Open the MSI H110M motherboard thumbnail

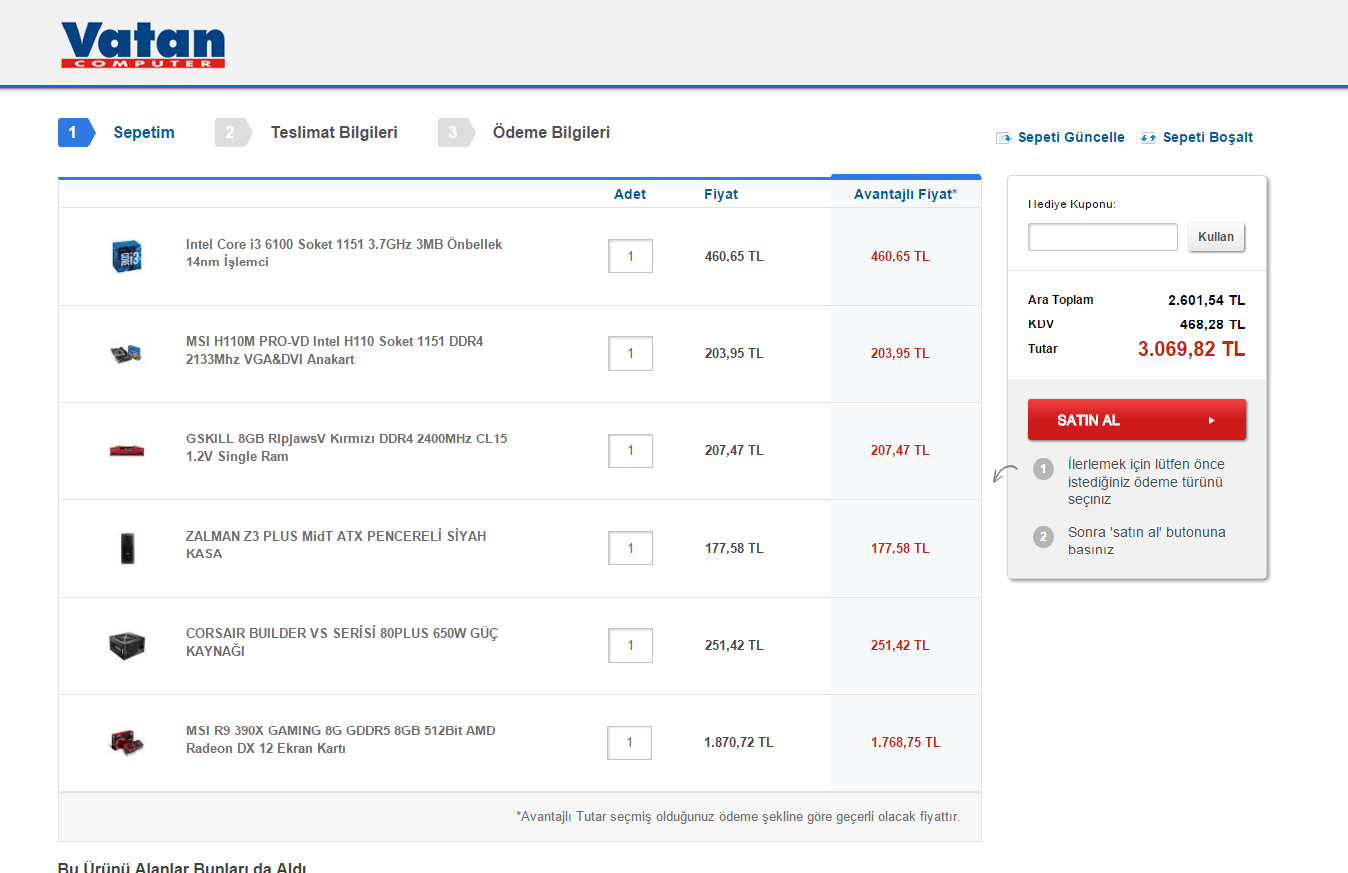coord(127,353)
